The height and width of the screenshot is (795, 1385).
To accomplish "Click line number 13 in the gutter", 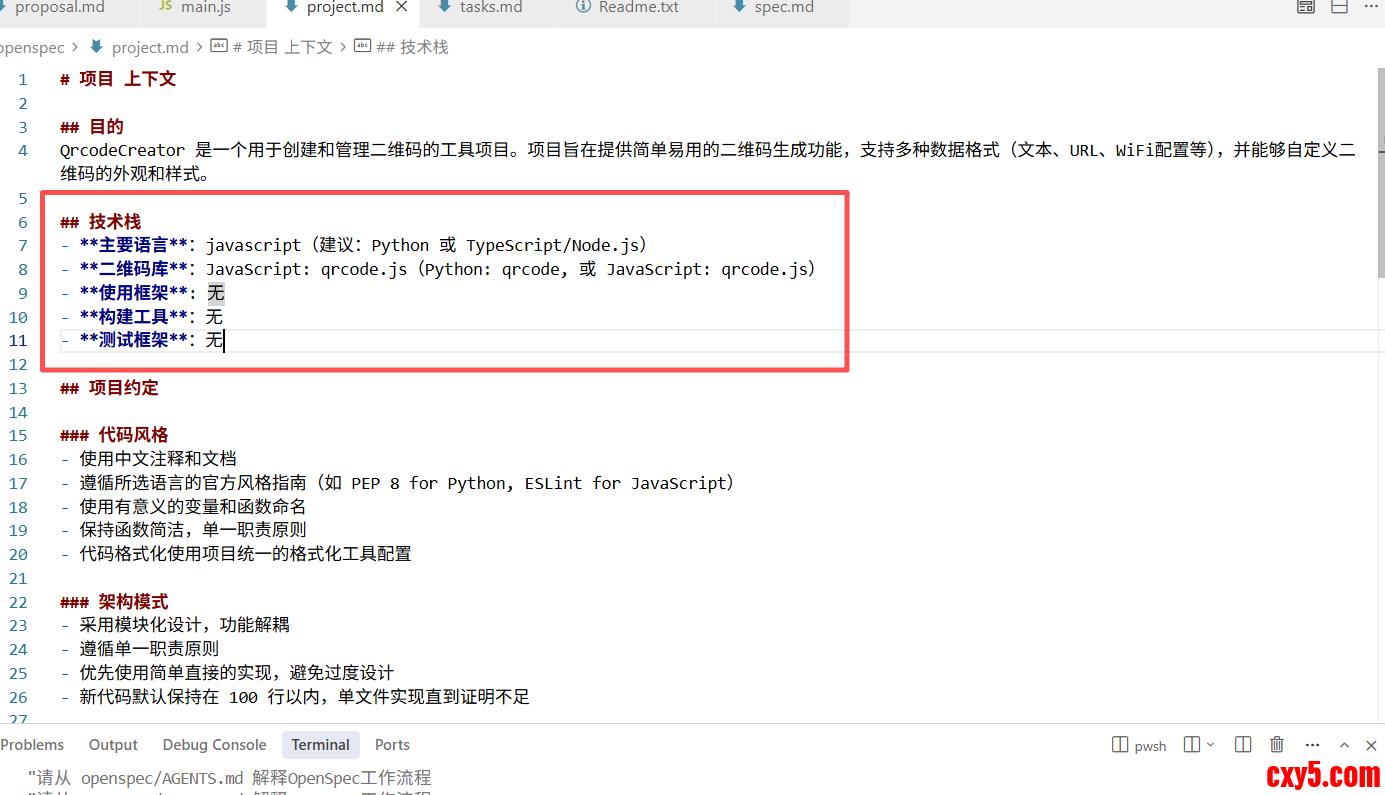I will click(x=18, y=389).
